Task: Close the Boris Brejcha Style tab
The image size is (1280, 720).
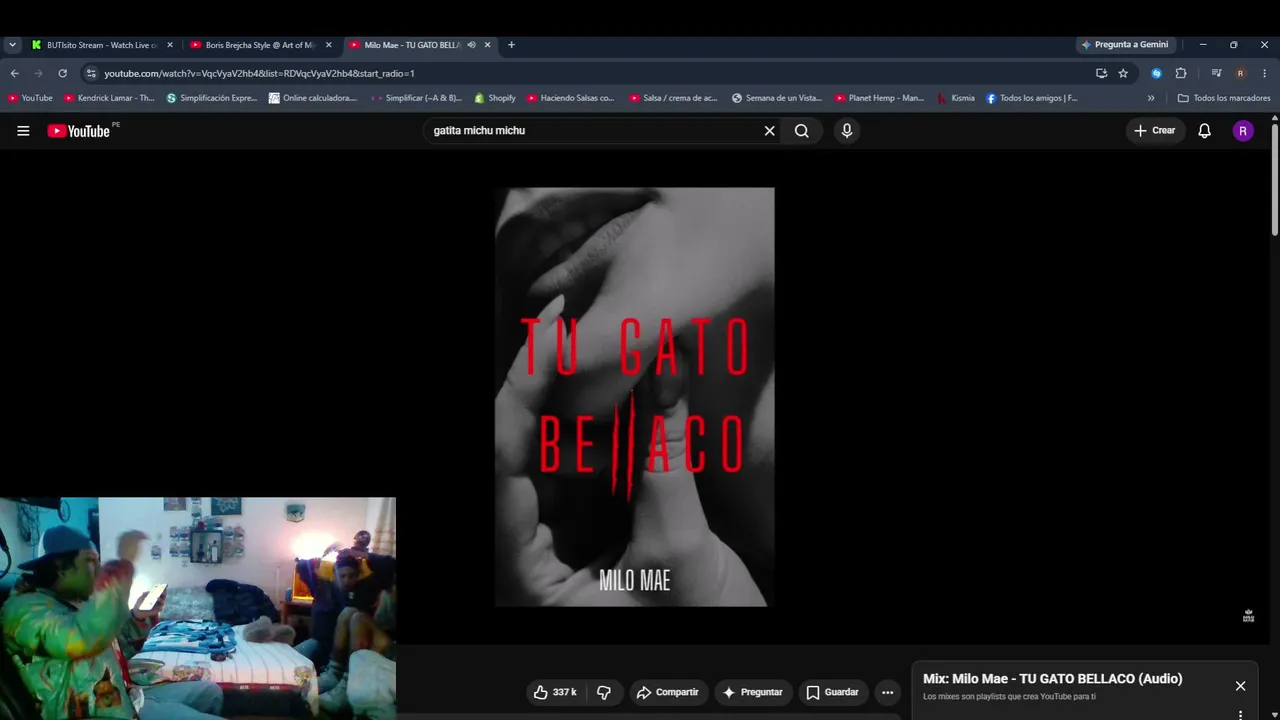Action: (x=328, y=45)
